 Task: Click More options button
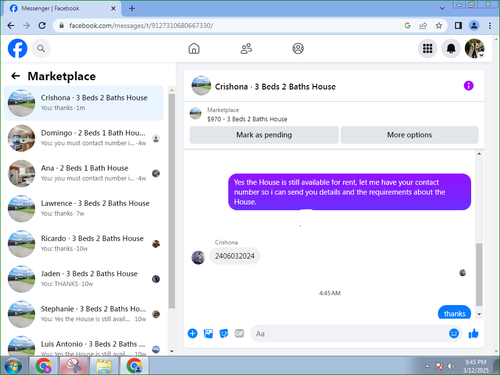[x=409, y=135]
